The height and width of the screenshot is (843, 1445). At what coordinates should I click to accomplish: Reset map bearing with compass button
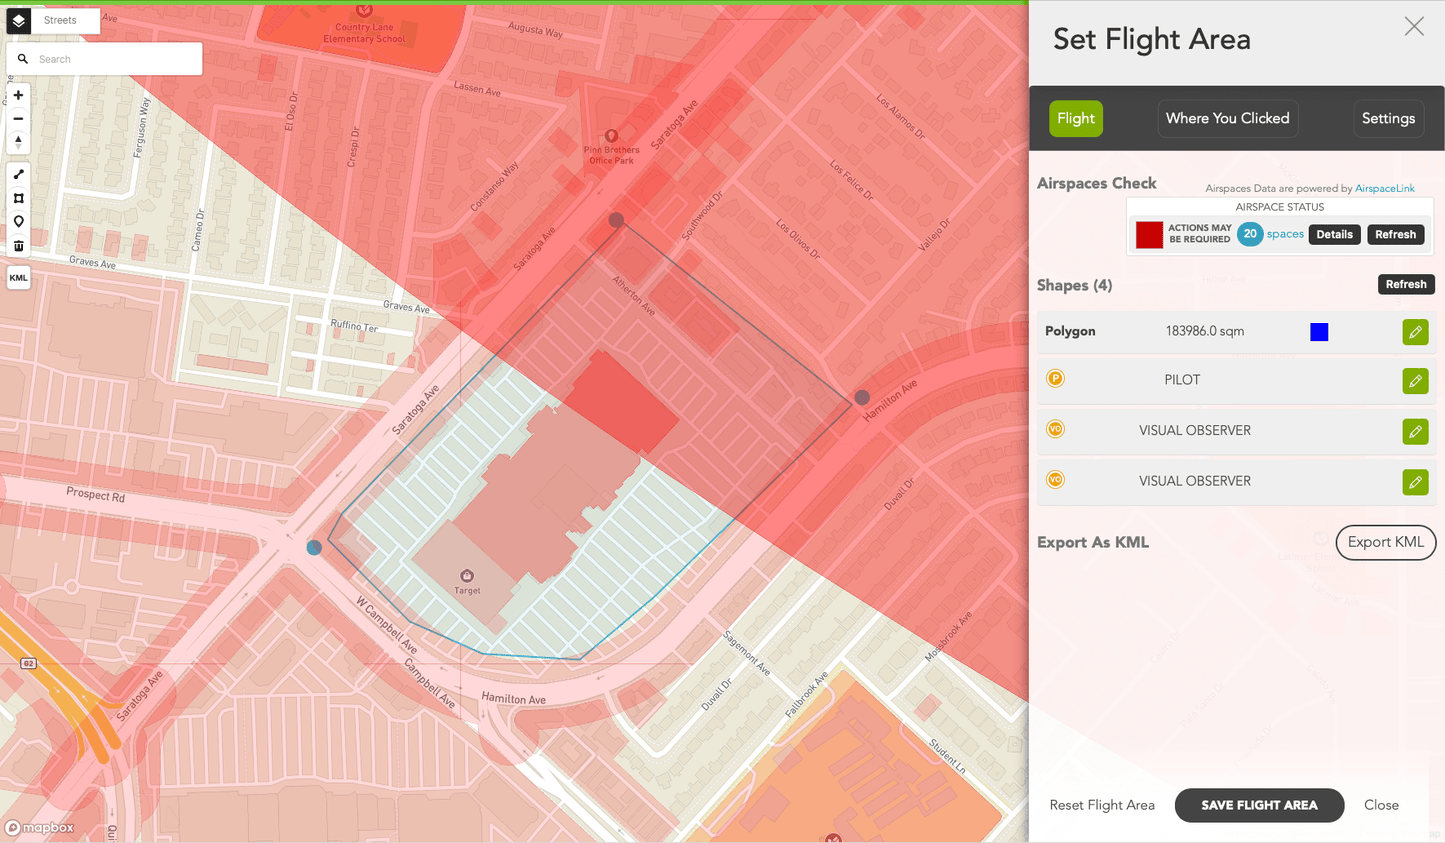18,141
